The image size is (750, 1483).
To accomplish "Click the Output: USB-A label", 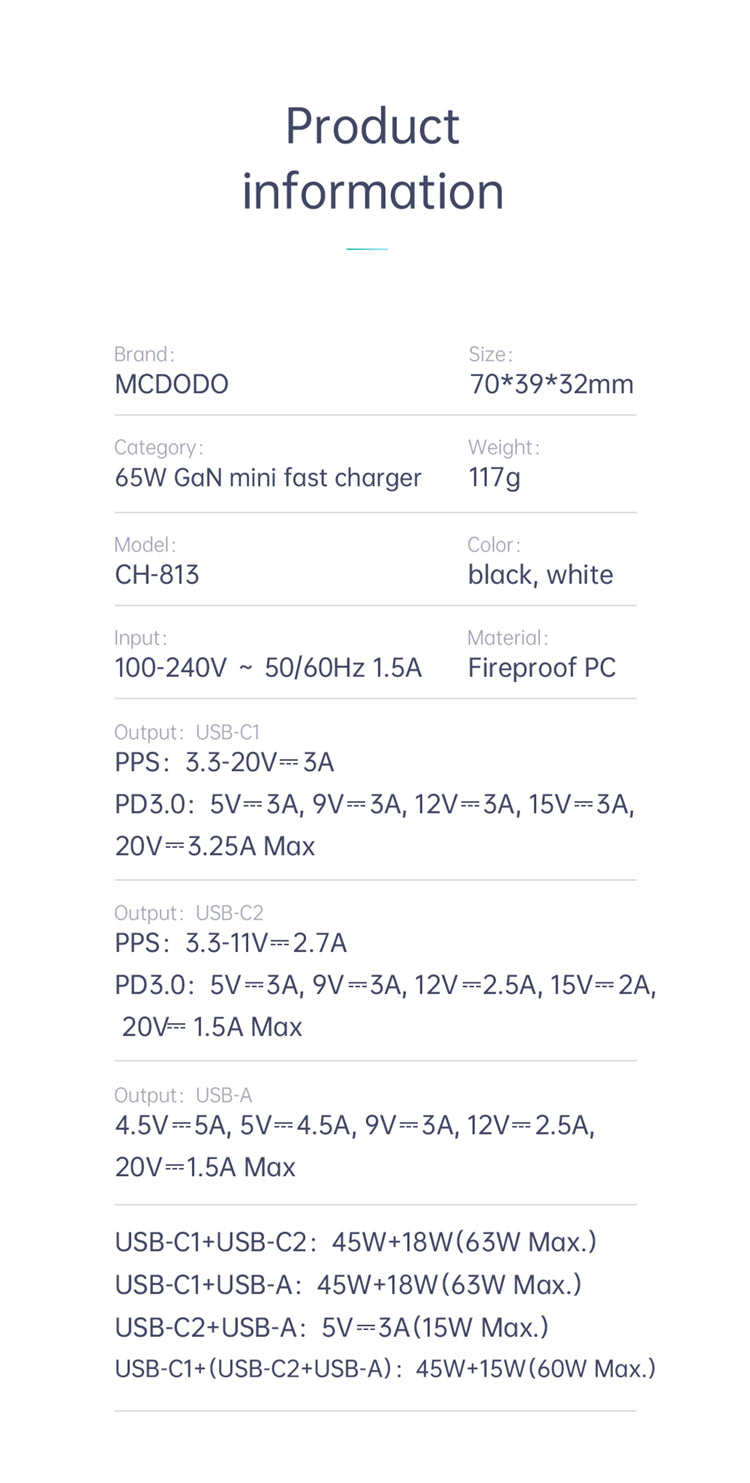I will [183, 1096].
